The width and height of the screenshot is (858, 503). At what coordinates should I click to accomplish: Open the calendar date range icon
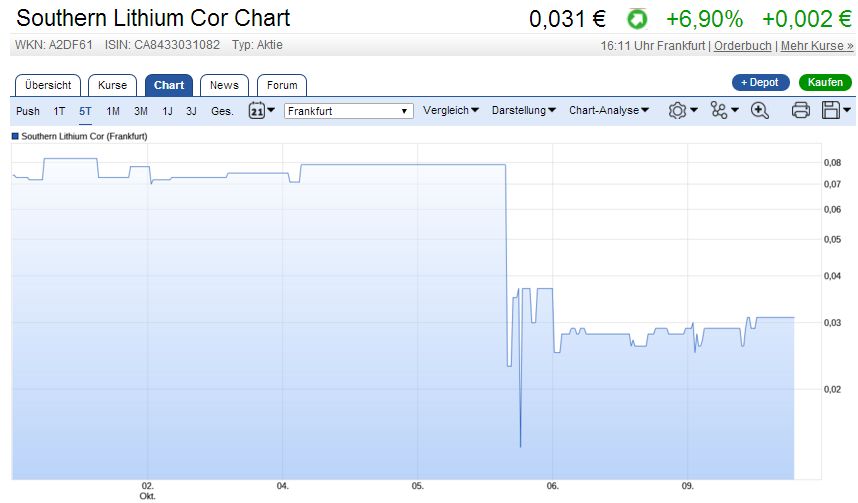coord(257,111)
